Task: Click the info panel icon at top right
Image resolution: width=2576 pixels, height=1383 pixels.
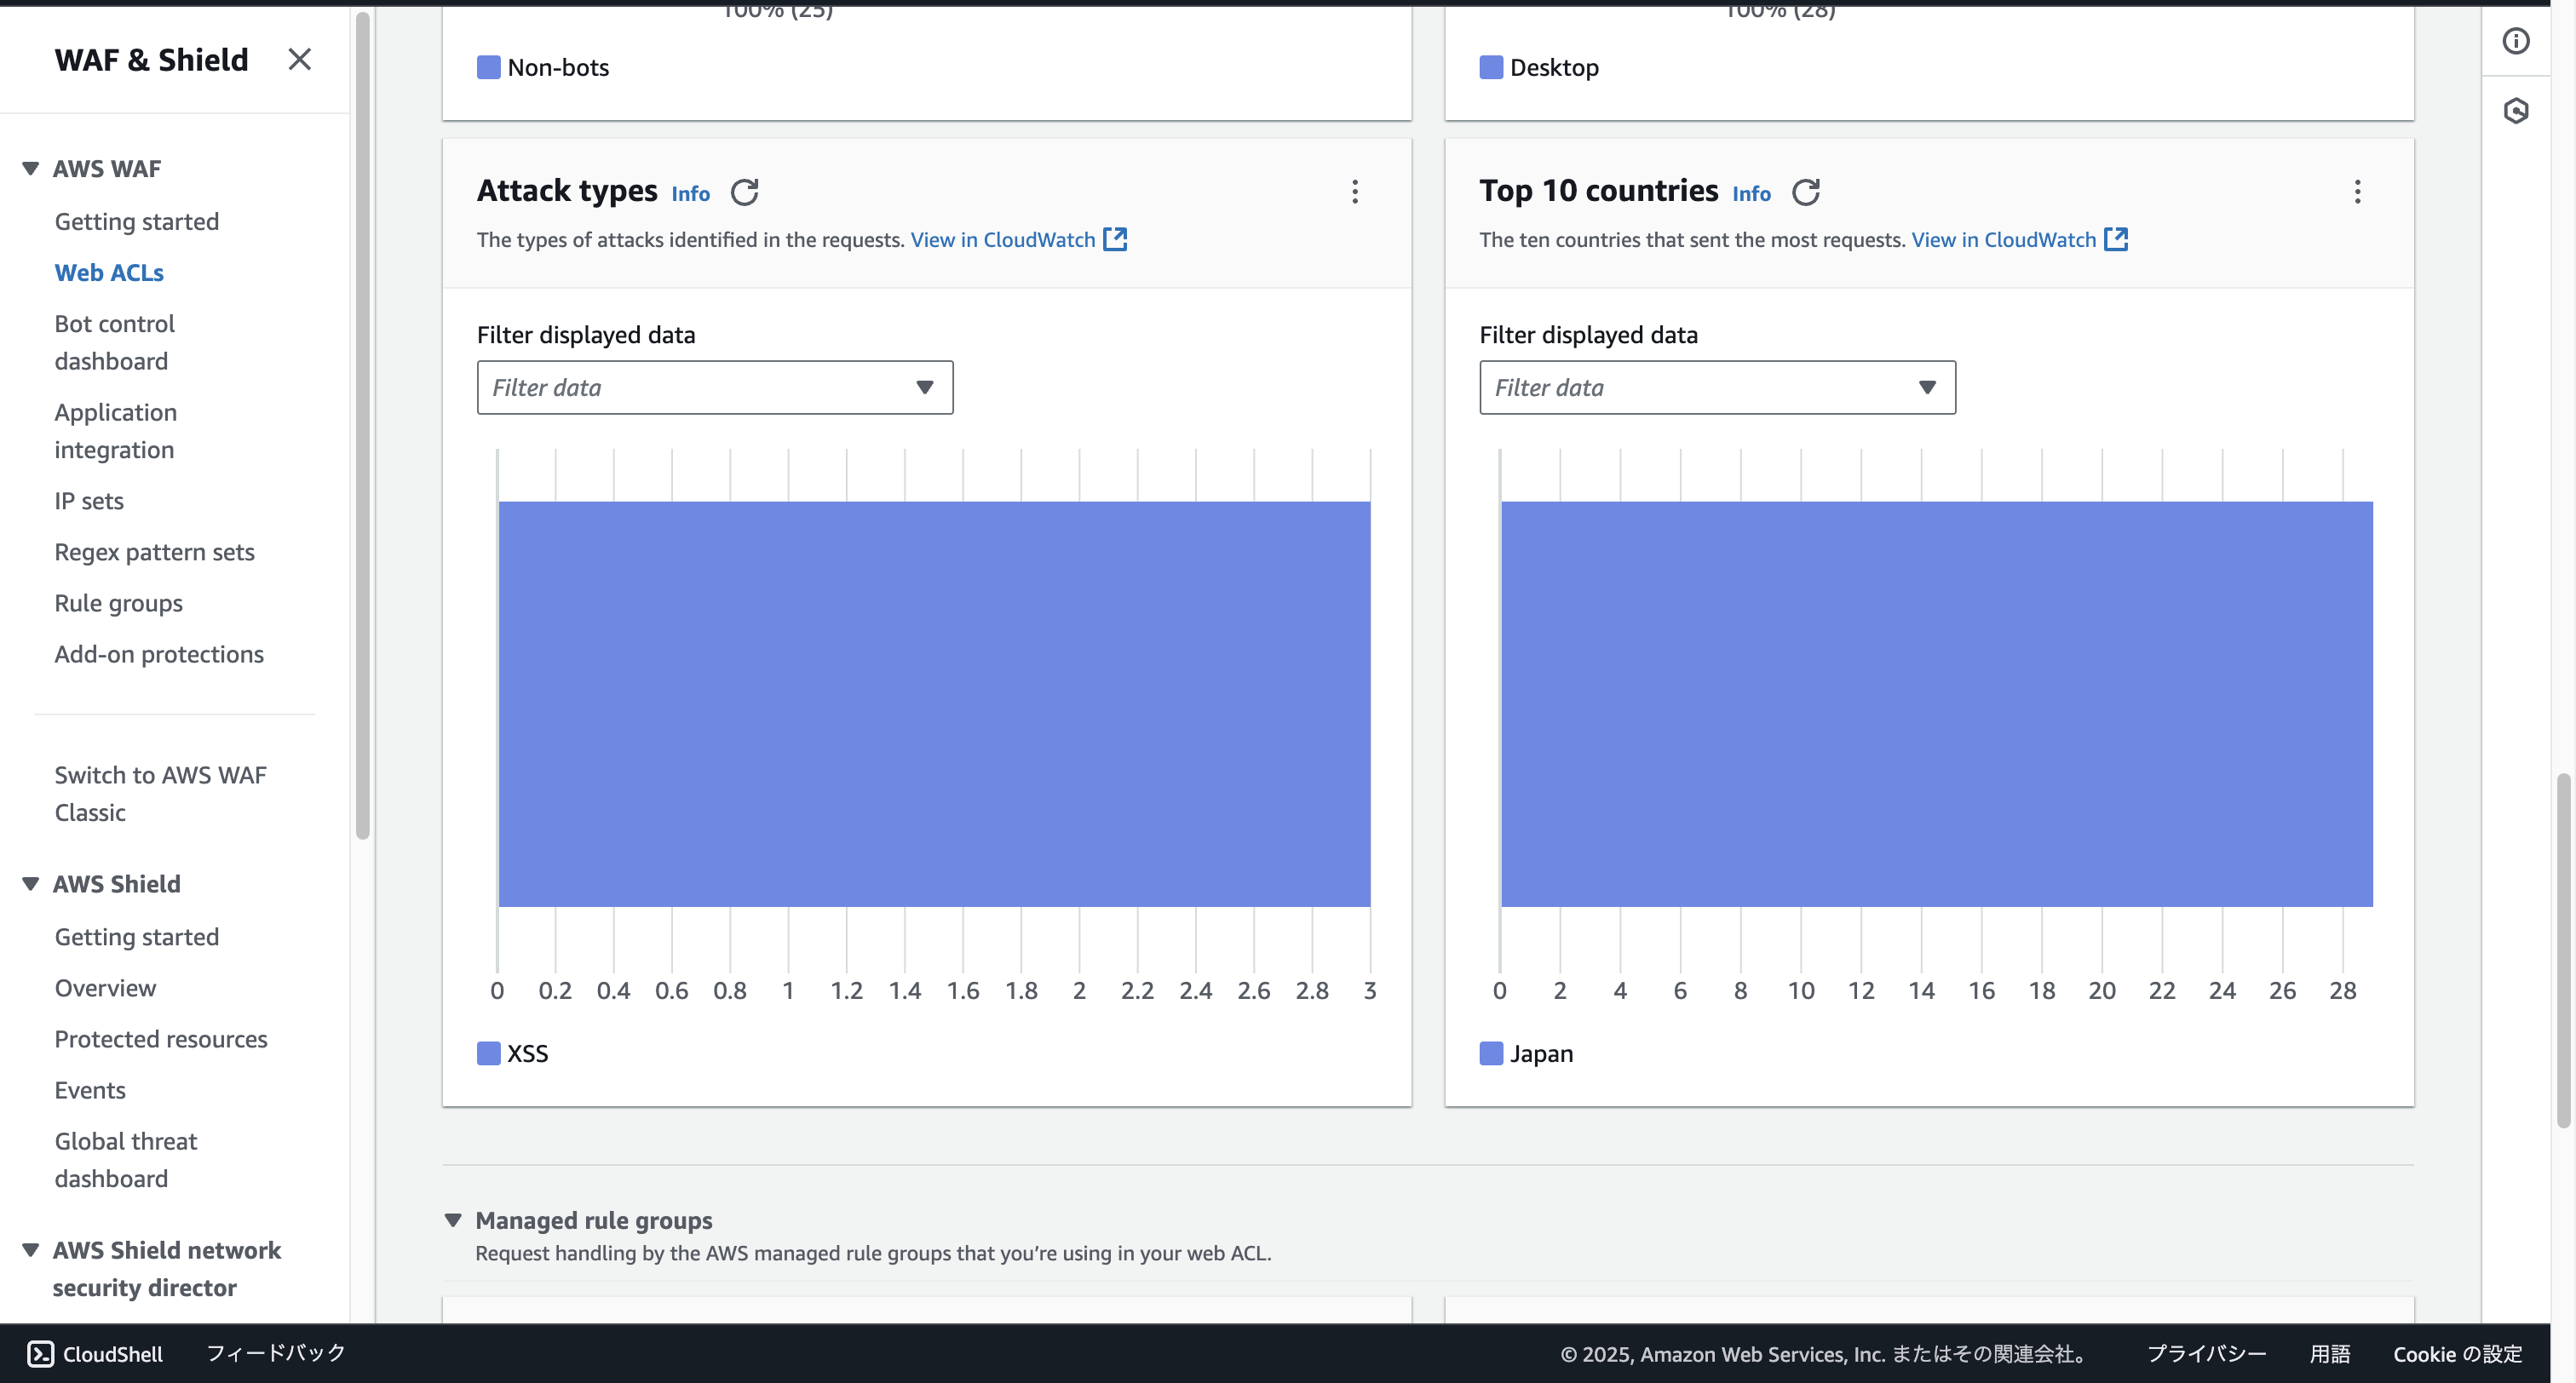Action: [x=2516, y=41]
